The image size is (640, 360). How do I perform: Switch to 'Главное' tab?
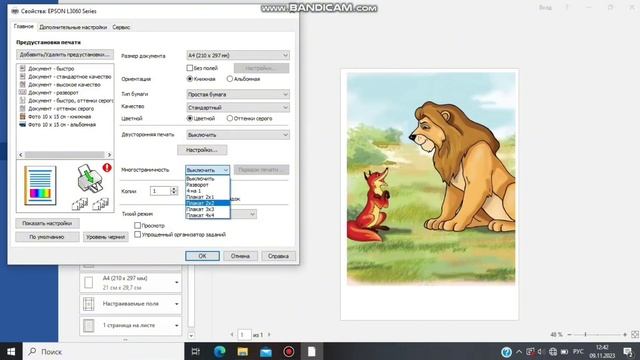click(x=24, y=27)
